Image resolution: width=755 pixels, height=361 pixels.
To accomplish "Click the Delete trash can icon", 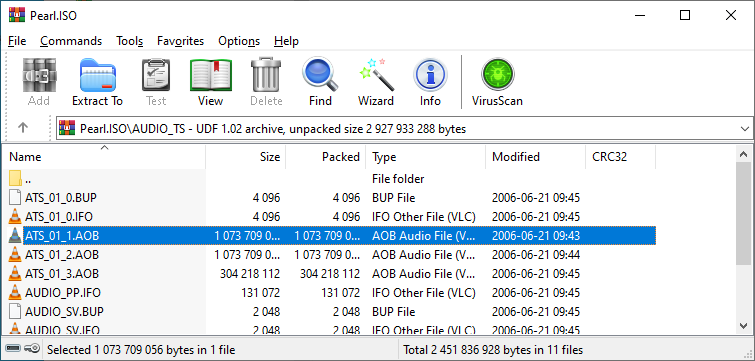I will [266, 76].
